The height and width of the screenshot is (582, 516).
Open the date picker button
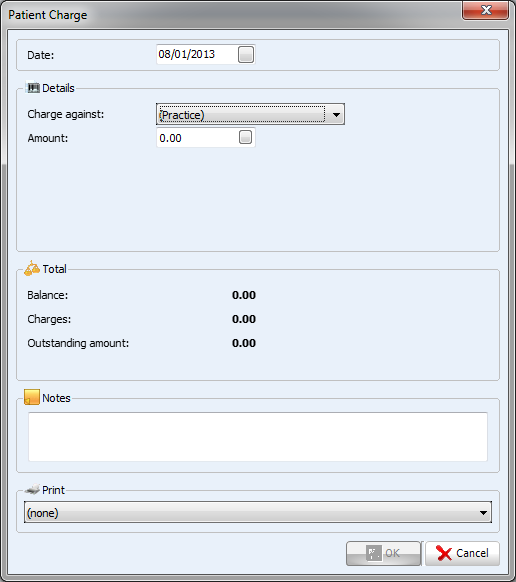pyautogui.click(x=246, y=54)
